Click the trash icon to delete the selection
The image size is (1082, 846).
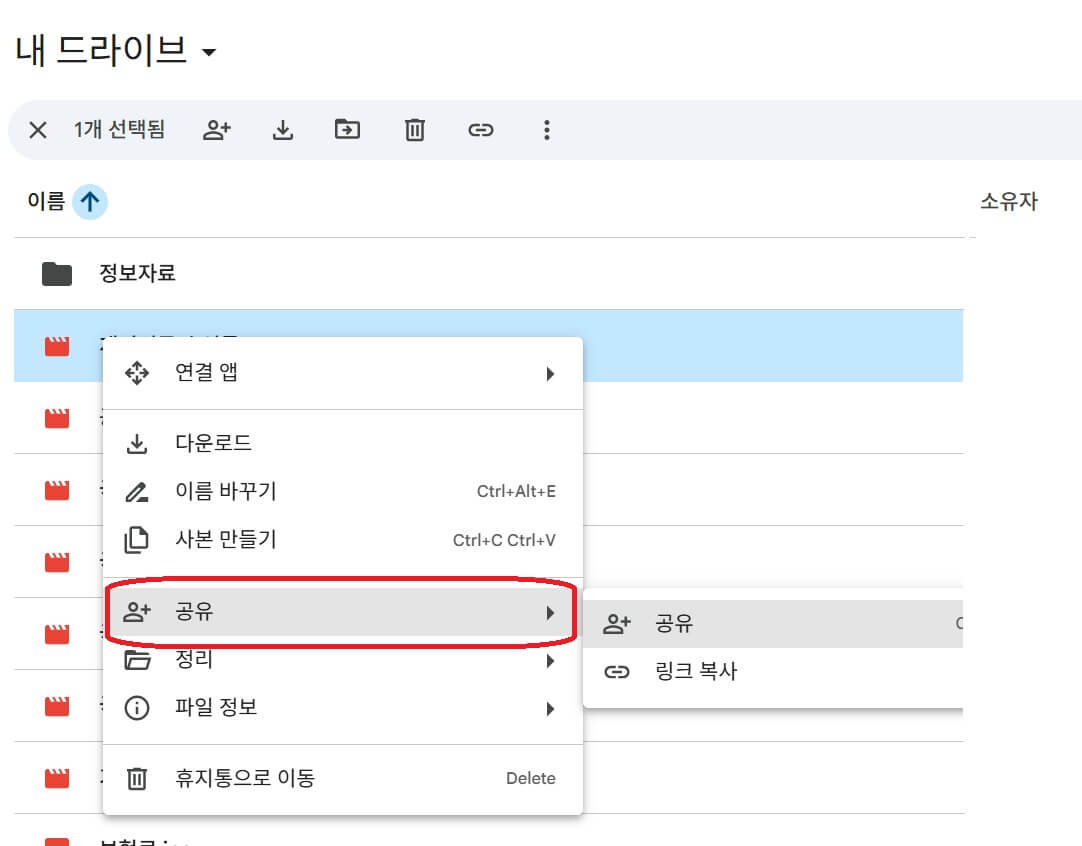pyautogui.click(x=414, y=129)
